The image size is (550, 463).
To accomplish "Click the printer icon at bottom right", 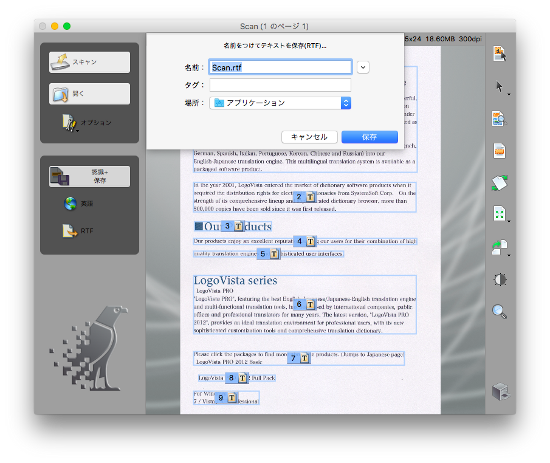I will (500, 391).
